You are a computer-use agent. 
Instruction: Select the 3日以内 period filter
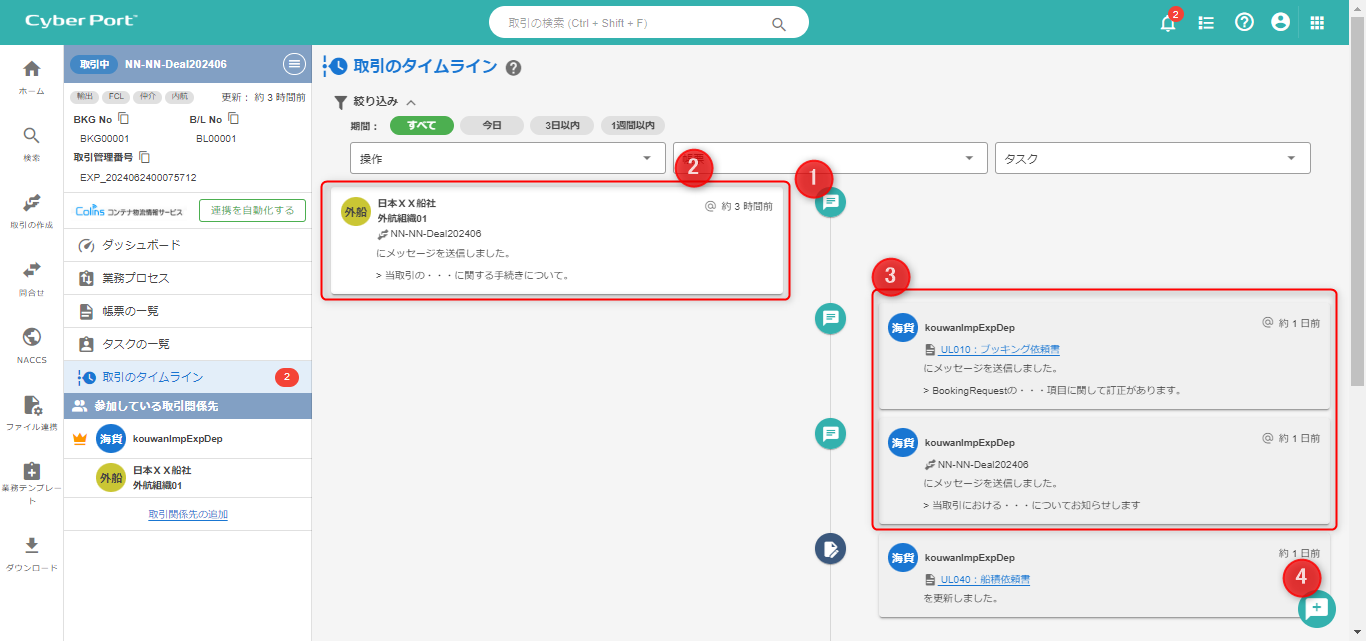[562, 126]
